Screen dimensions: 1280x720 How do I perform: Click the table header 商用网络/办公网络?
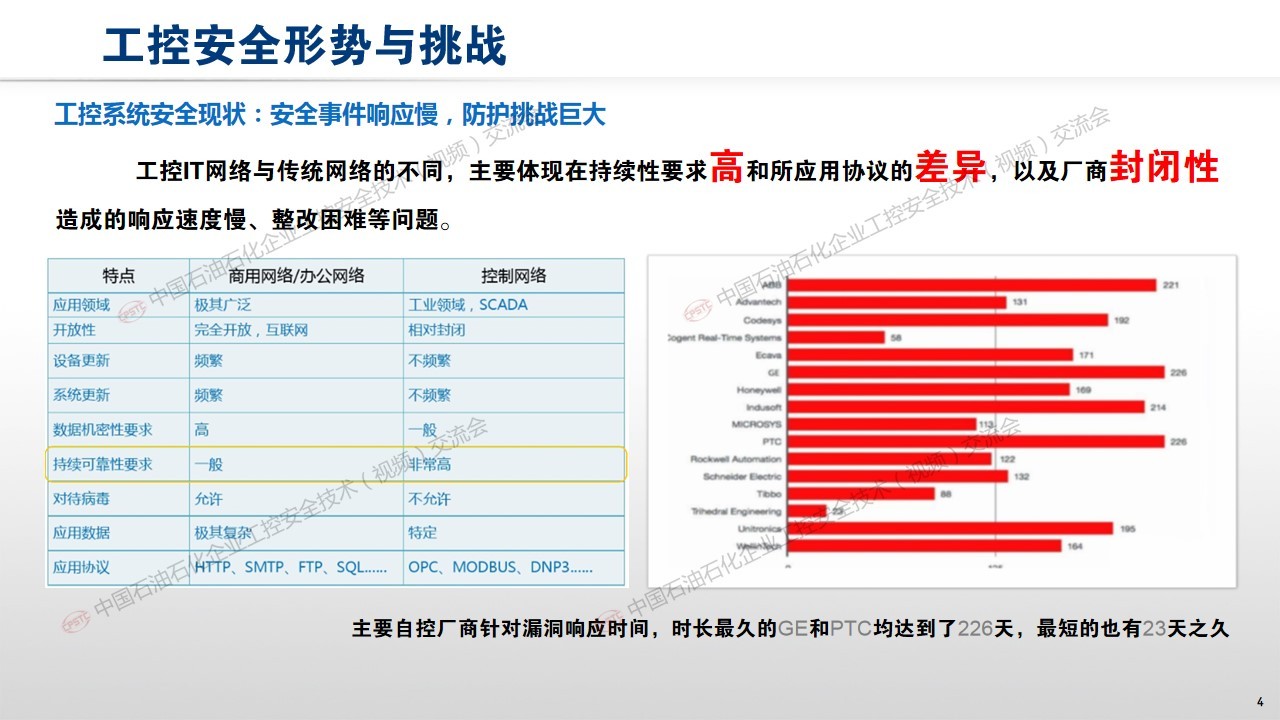coord(296,276)
